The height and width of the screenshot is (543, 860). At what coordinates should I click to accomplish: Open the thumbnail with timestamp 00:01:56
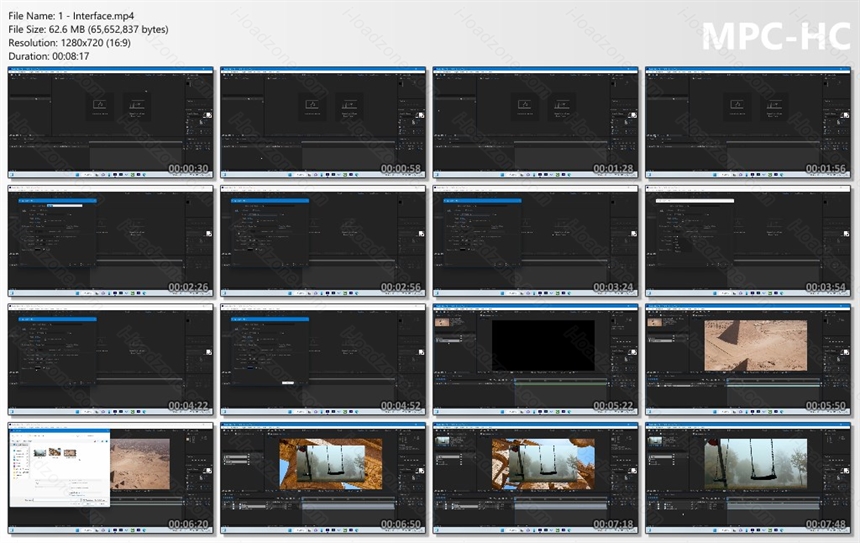point(748,123)
